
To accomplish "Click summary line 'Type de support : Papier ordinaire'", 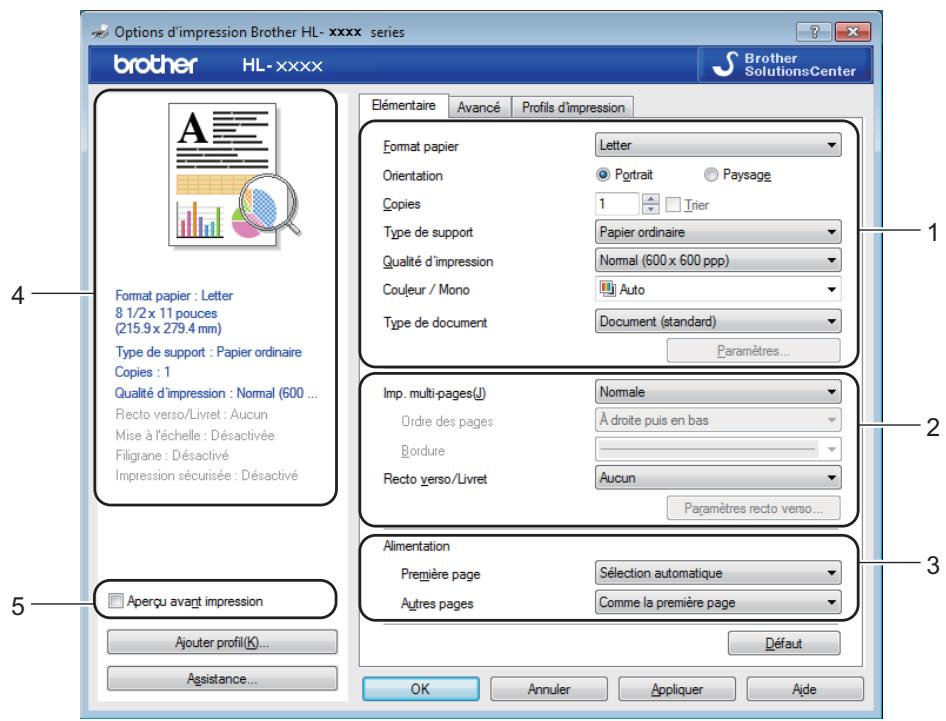I will (208, 352).
